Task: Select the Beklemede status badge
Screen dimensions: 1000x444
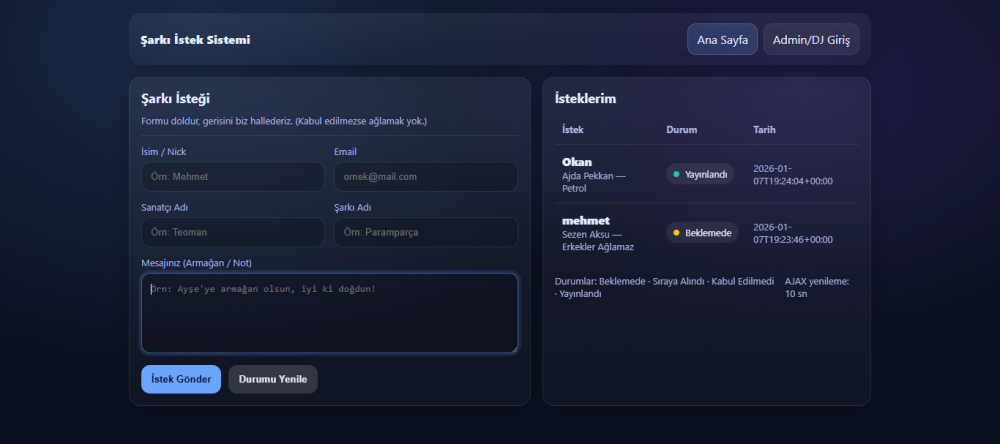Action: point(702,233)
